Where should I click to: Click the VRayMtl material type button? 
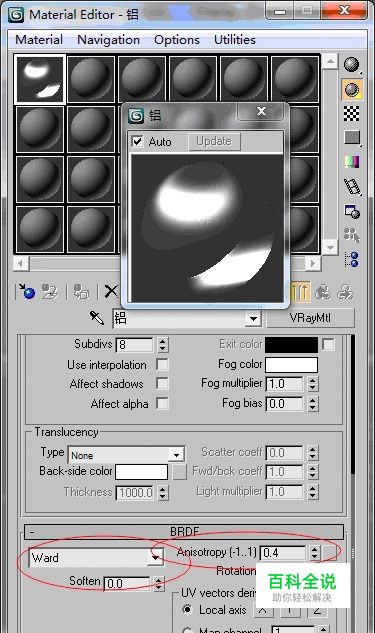(x=310, y=318)
